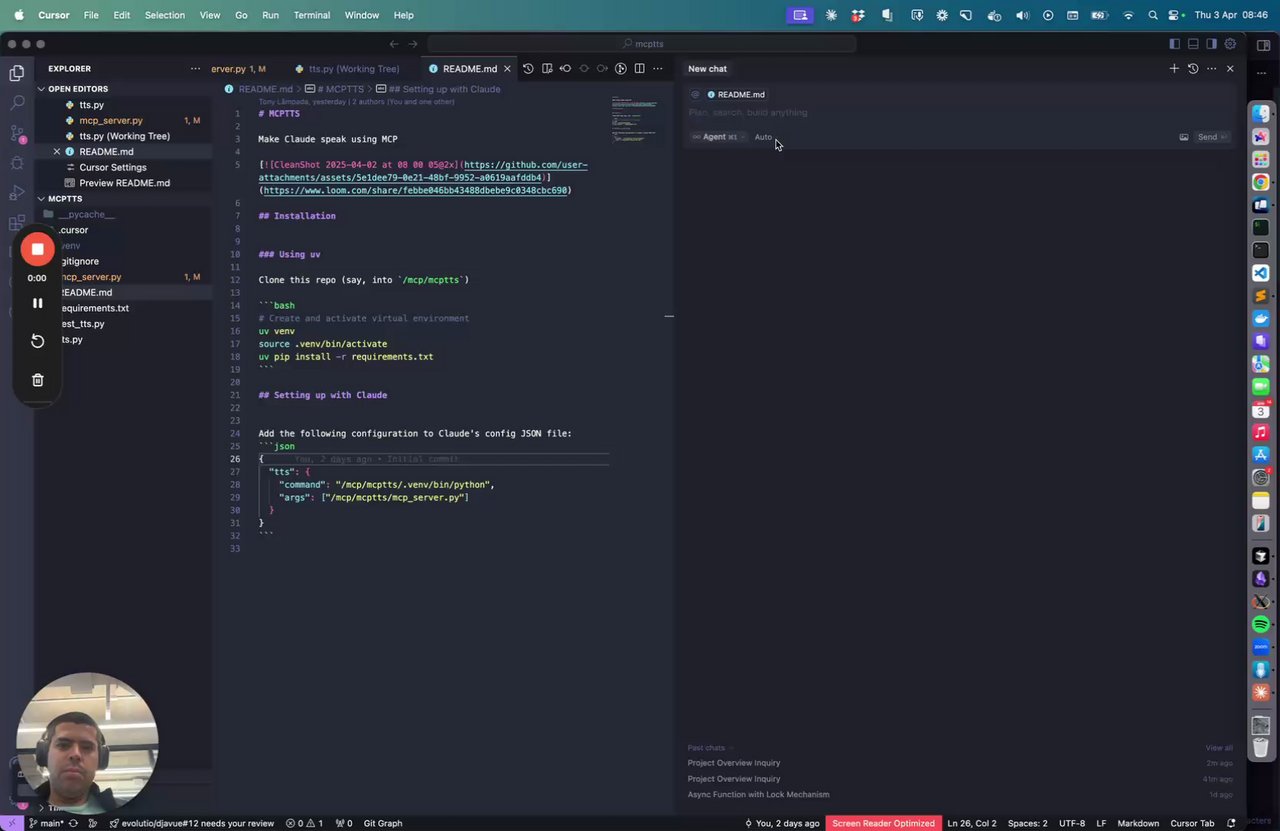1280x831 pixels.
Task: Open requirements.txt in the file tree
Action: coord(95,308)
